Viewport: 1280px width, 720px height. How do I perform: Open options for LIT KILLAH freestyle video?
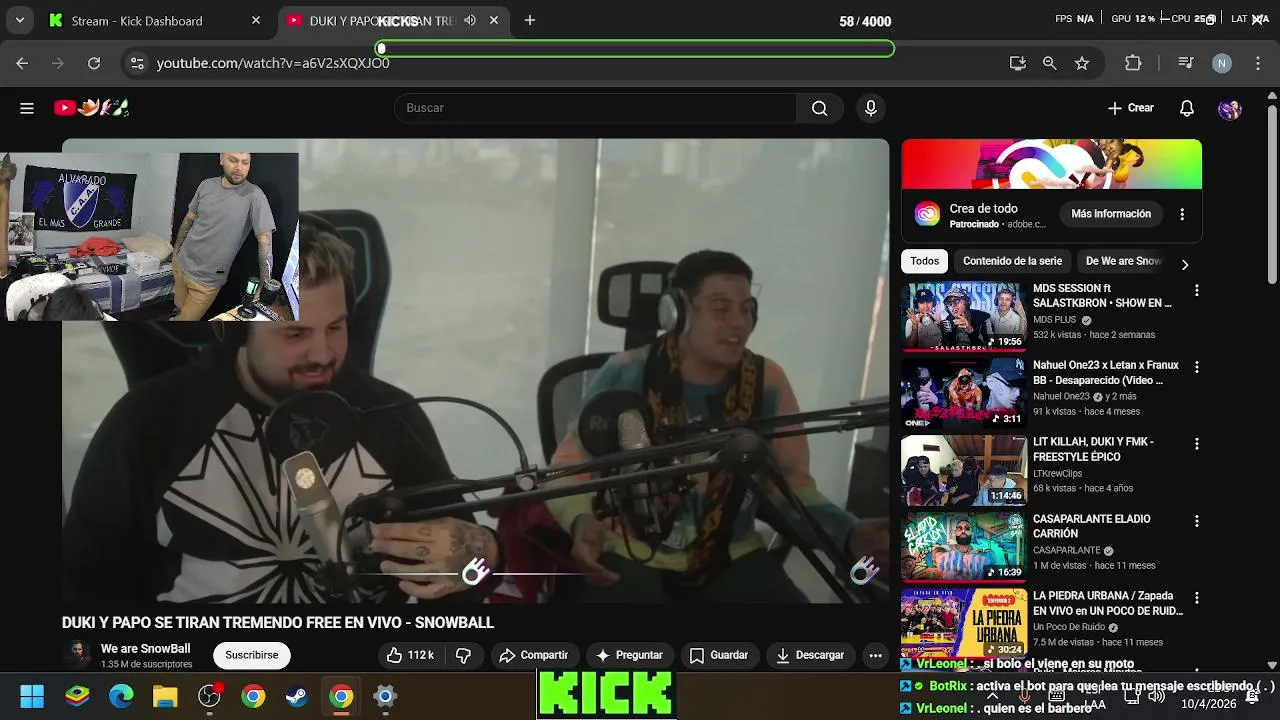(1196, 444)
